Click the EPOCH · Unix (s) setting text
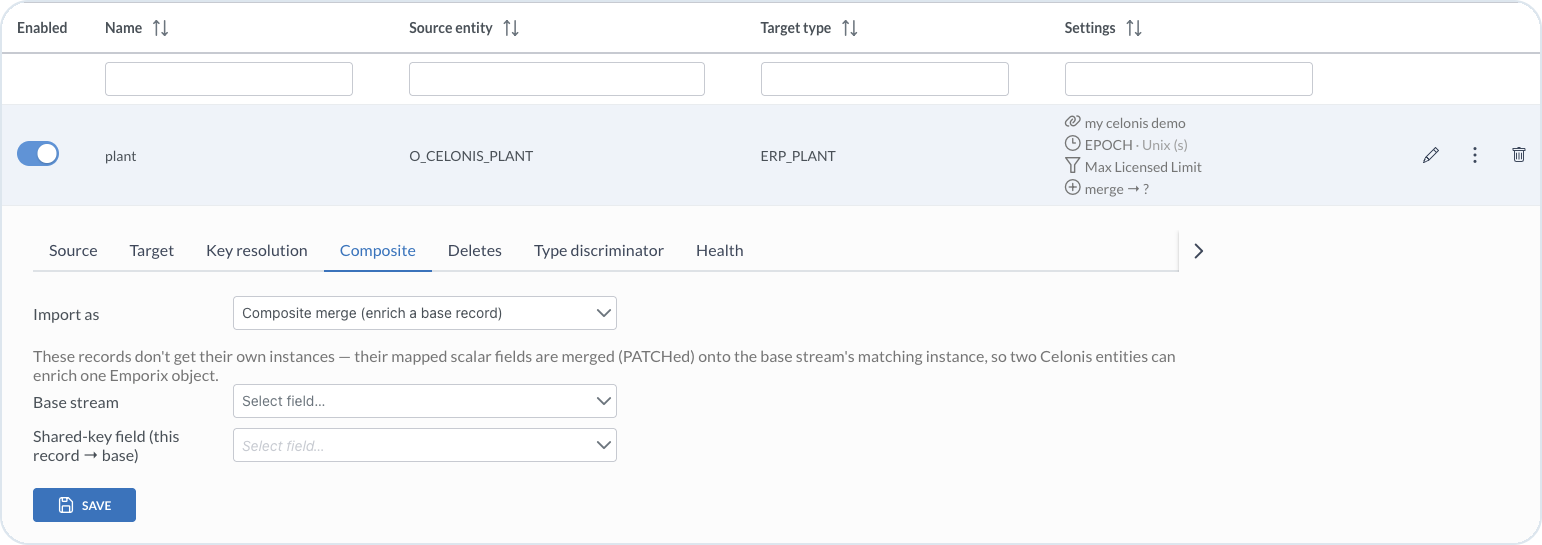The height and width of the screenshot is (545, 1542). 1136,145
